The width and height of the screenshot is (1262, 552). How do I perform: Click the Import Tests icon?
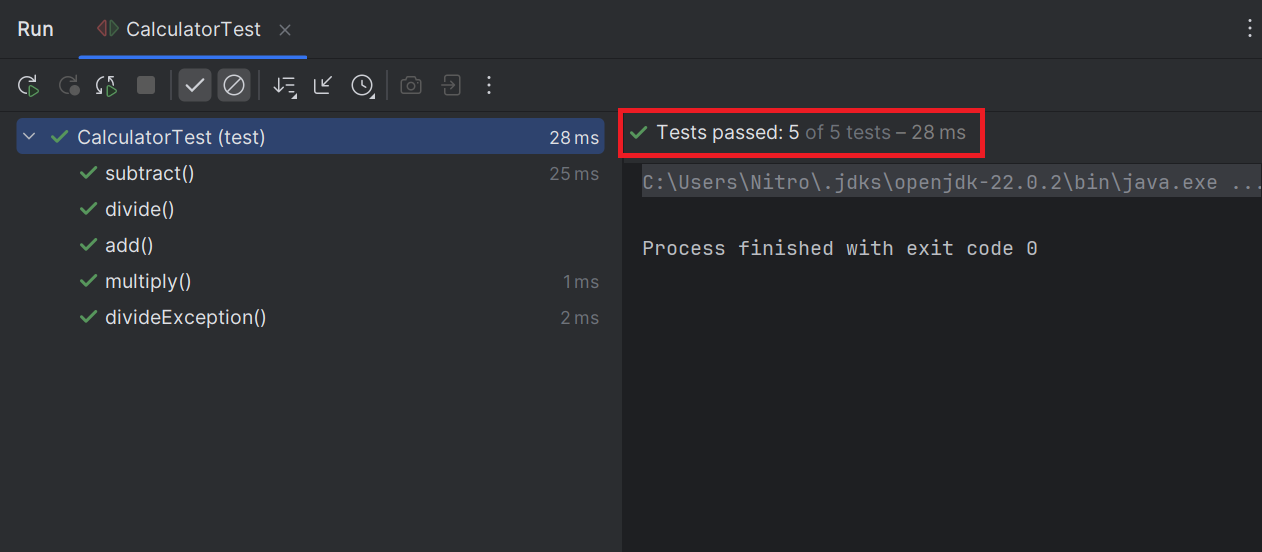pos(451,86)
